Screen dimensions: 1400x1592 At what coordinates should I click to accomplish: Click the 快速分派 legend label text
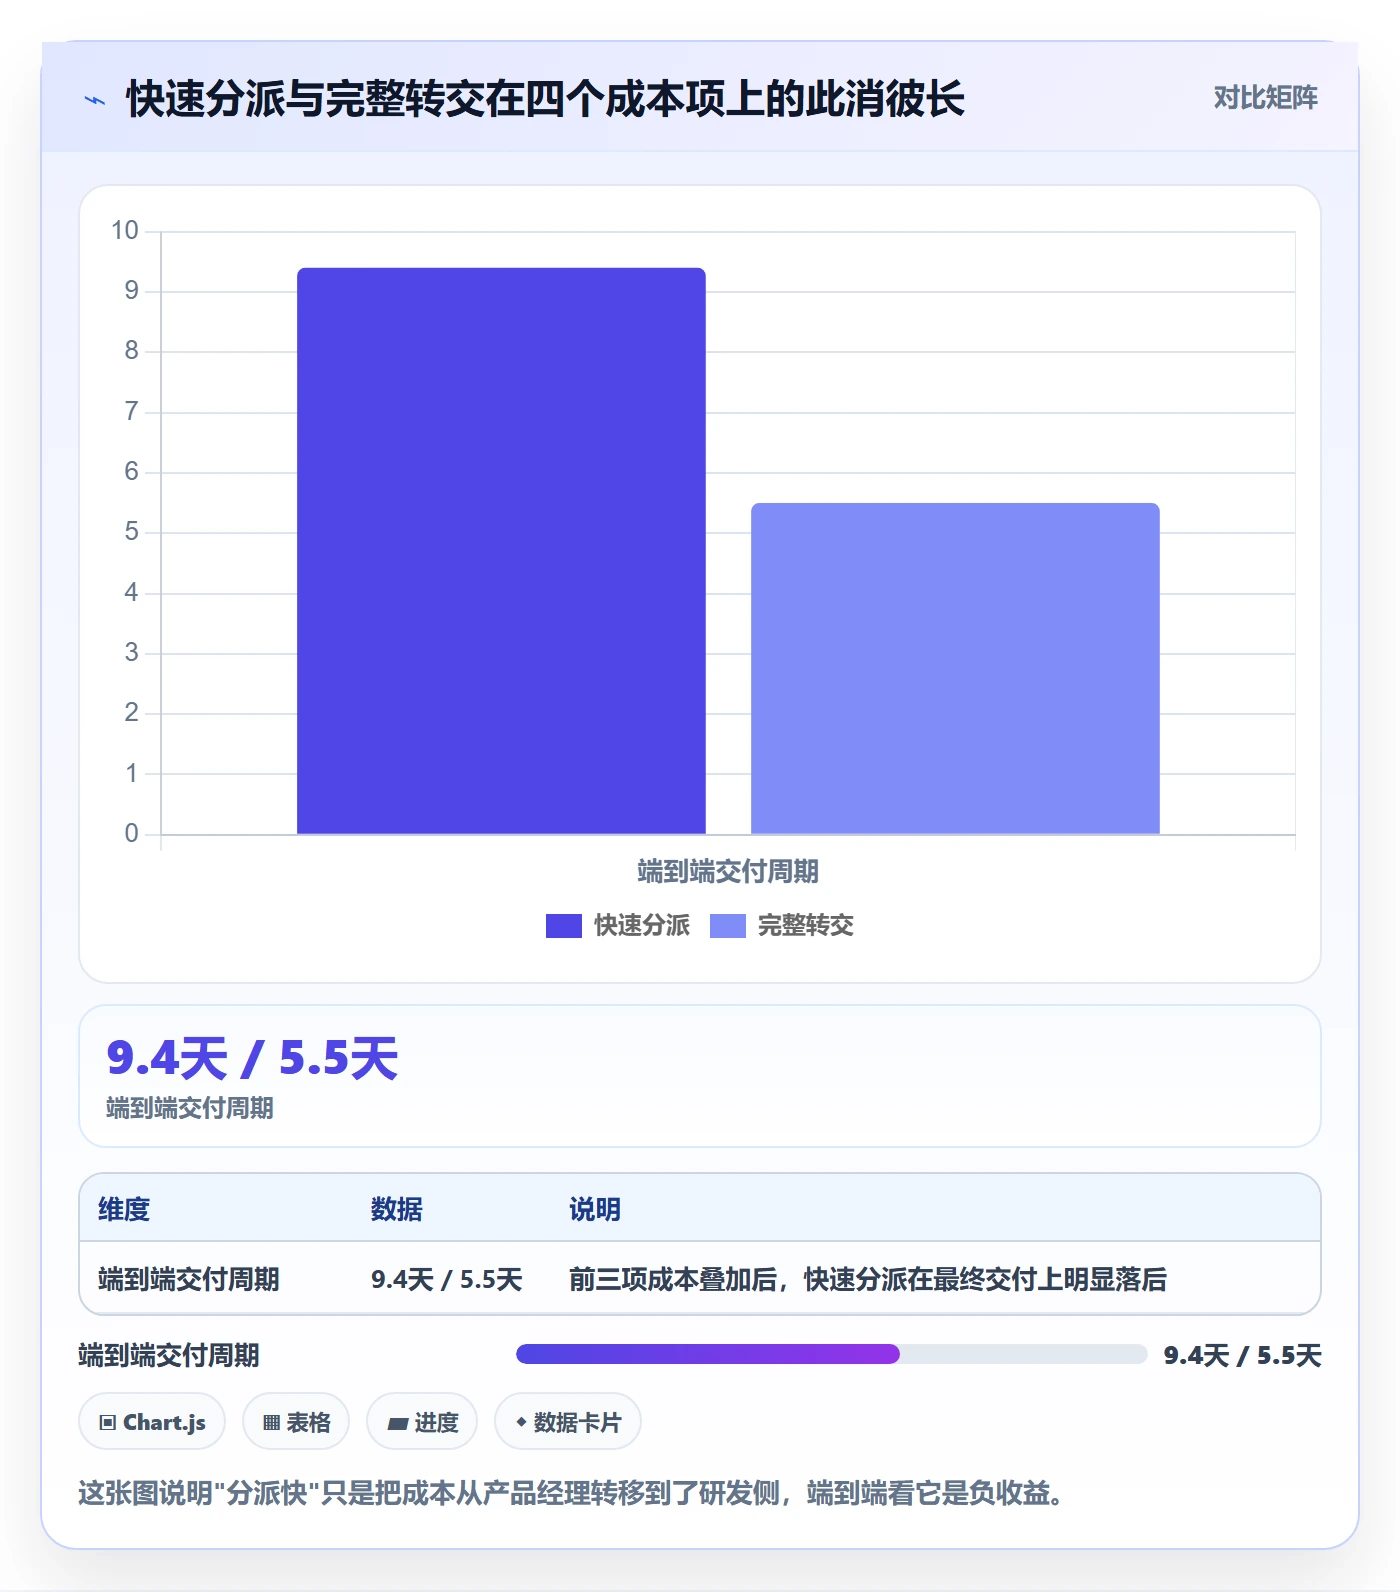point(642,926)
